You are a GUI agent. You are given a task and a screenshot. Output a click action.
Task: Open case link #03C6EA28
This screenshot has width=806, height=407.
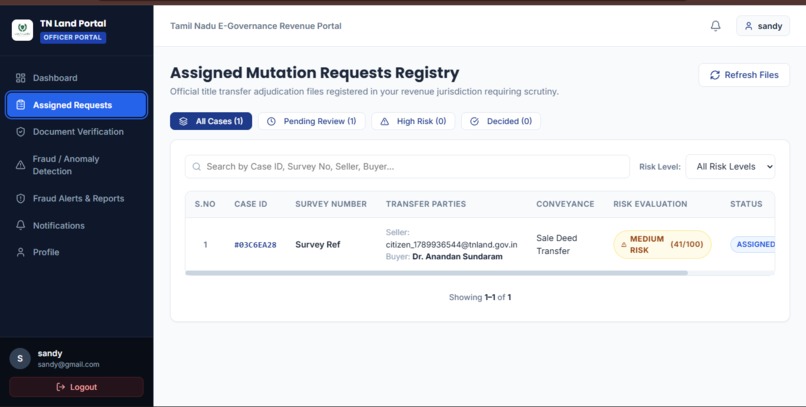point(255,245)
